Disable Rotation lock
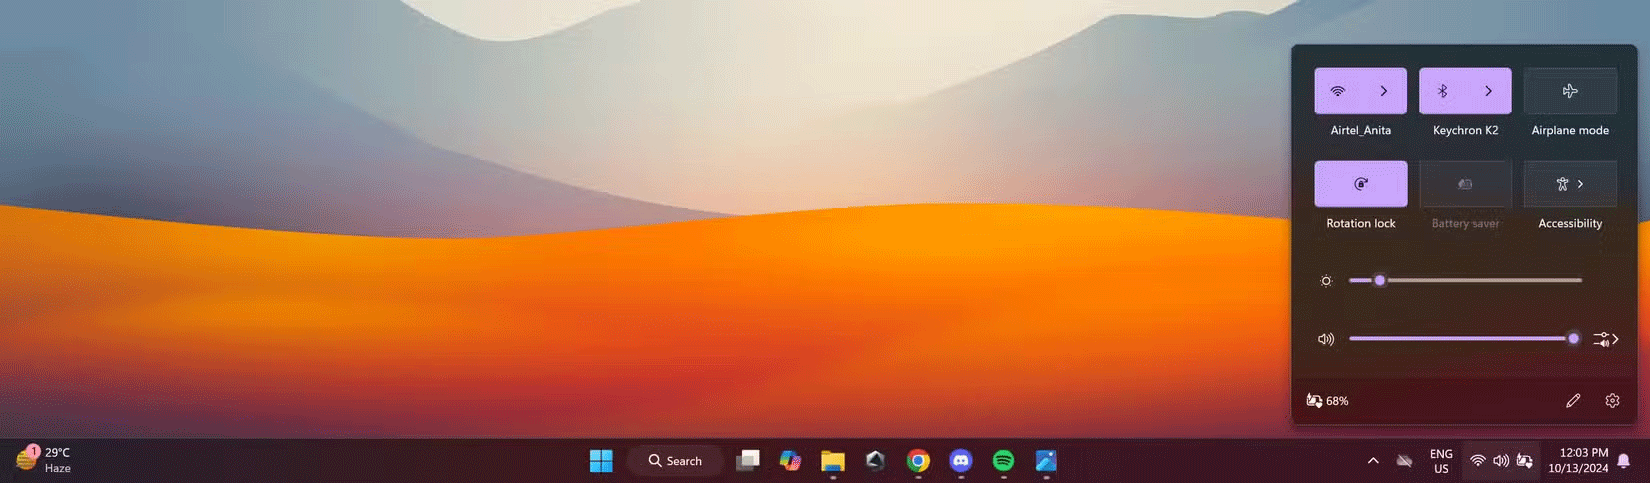 click(1361, 184)
